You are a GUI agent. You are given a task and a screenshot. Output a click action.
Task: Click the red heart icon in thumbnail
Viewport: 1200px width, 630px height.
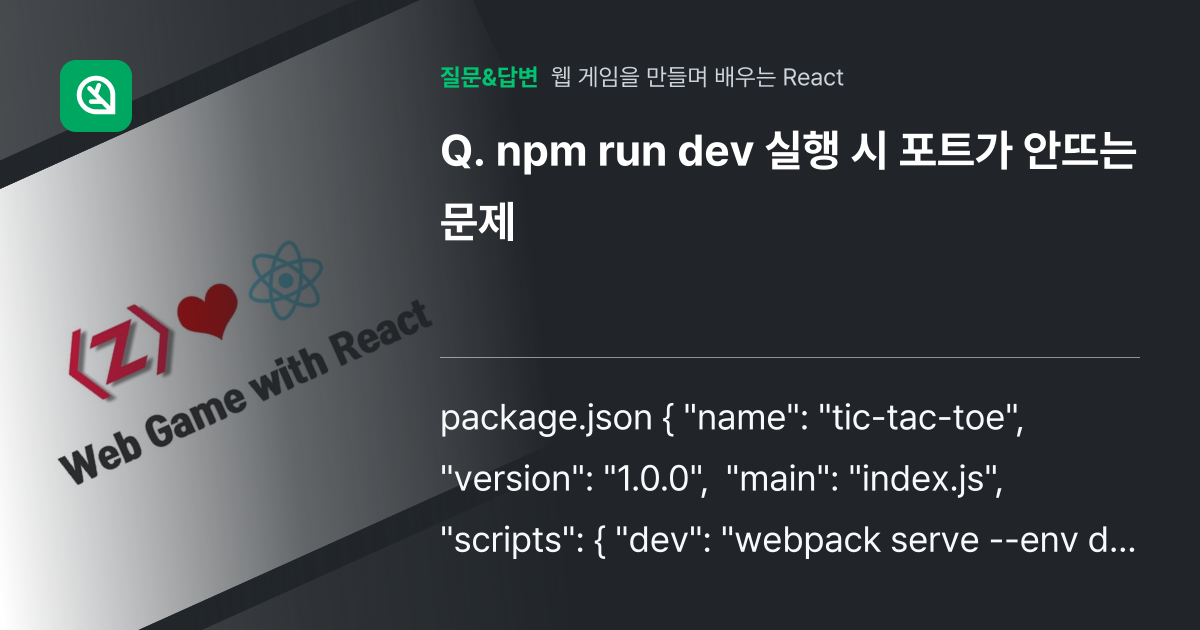207,311
